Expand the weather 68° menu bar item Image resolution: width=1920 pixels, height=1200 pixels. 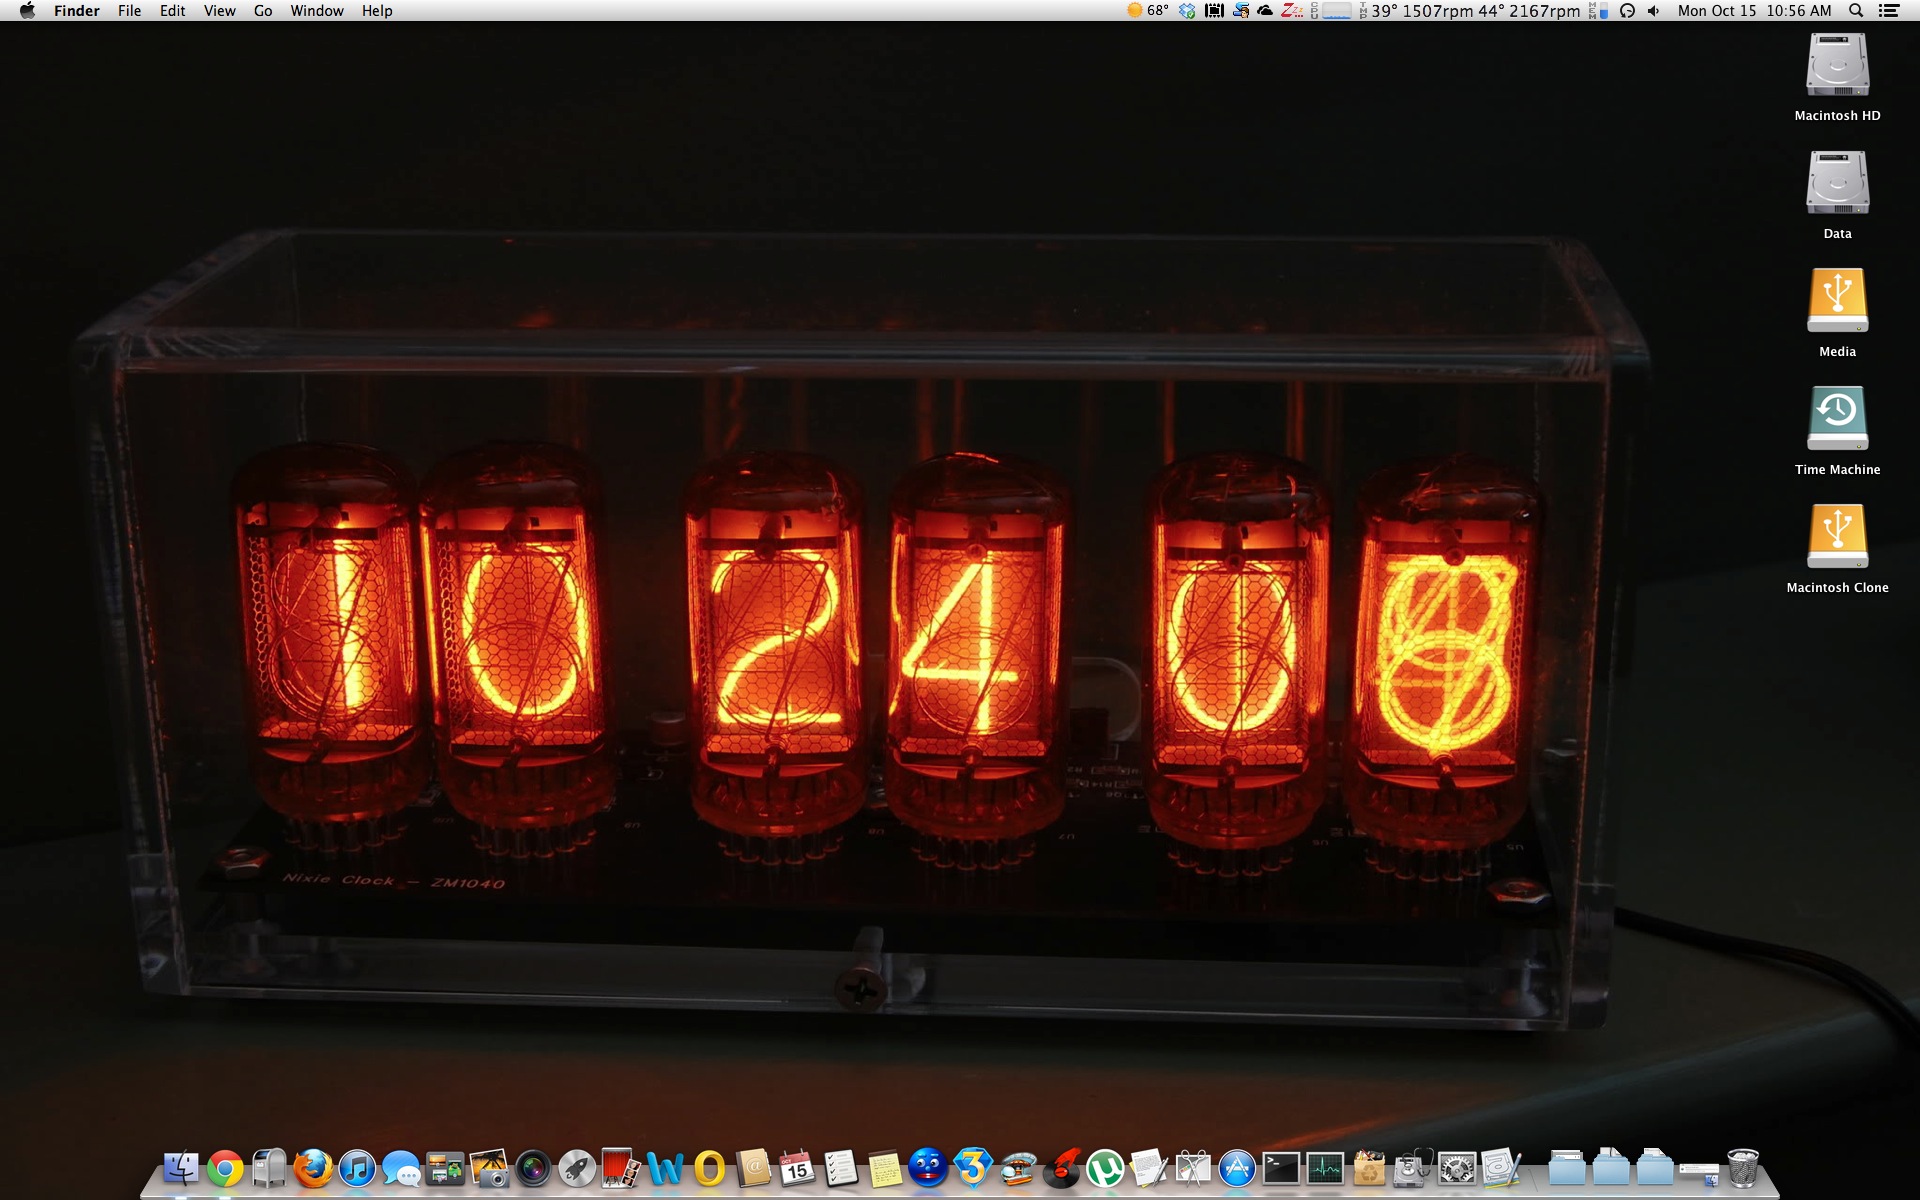point(1148,11)
